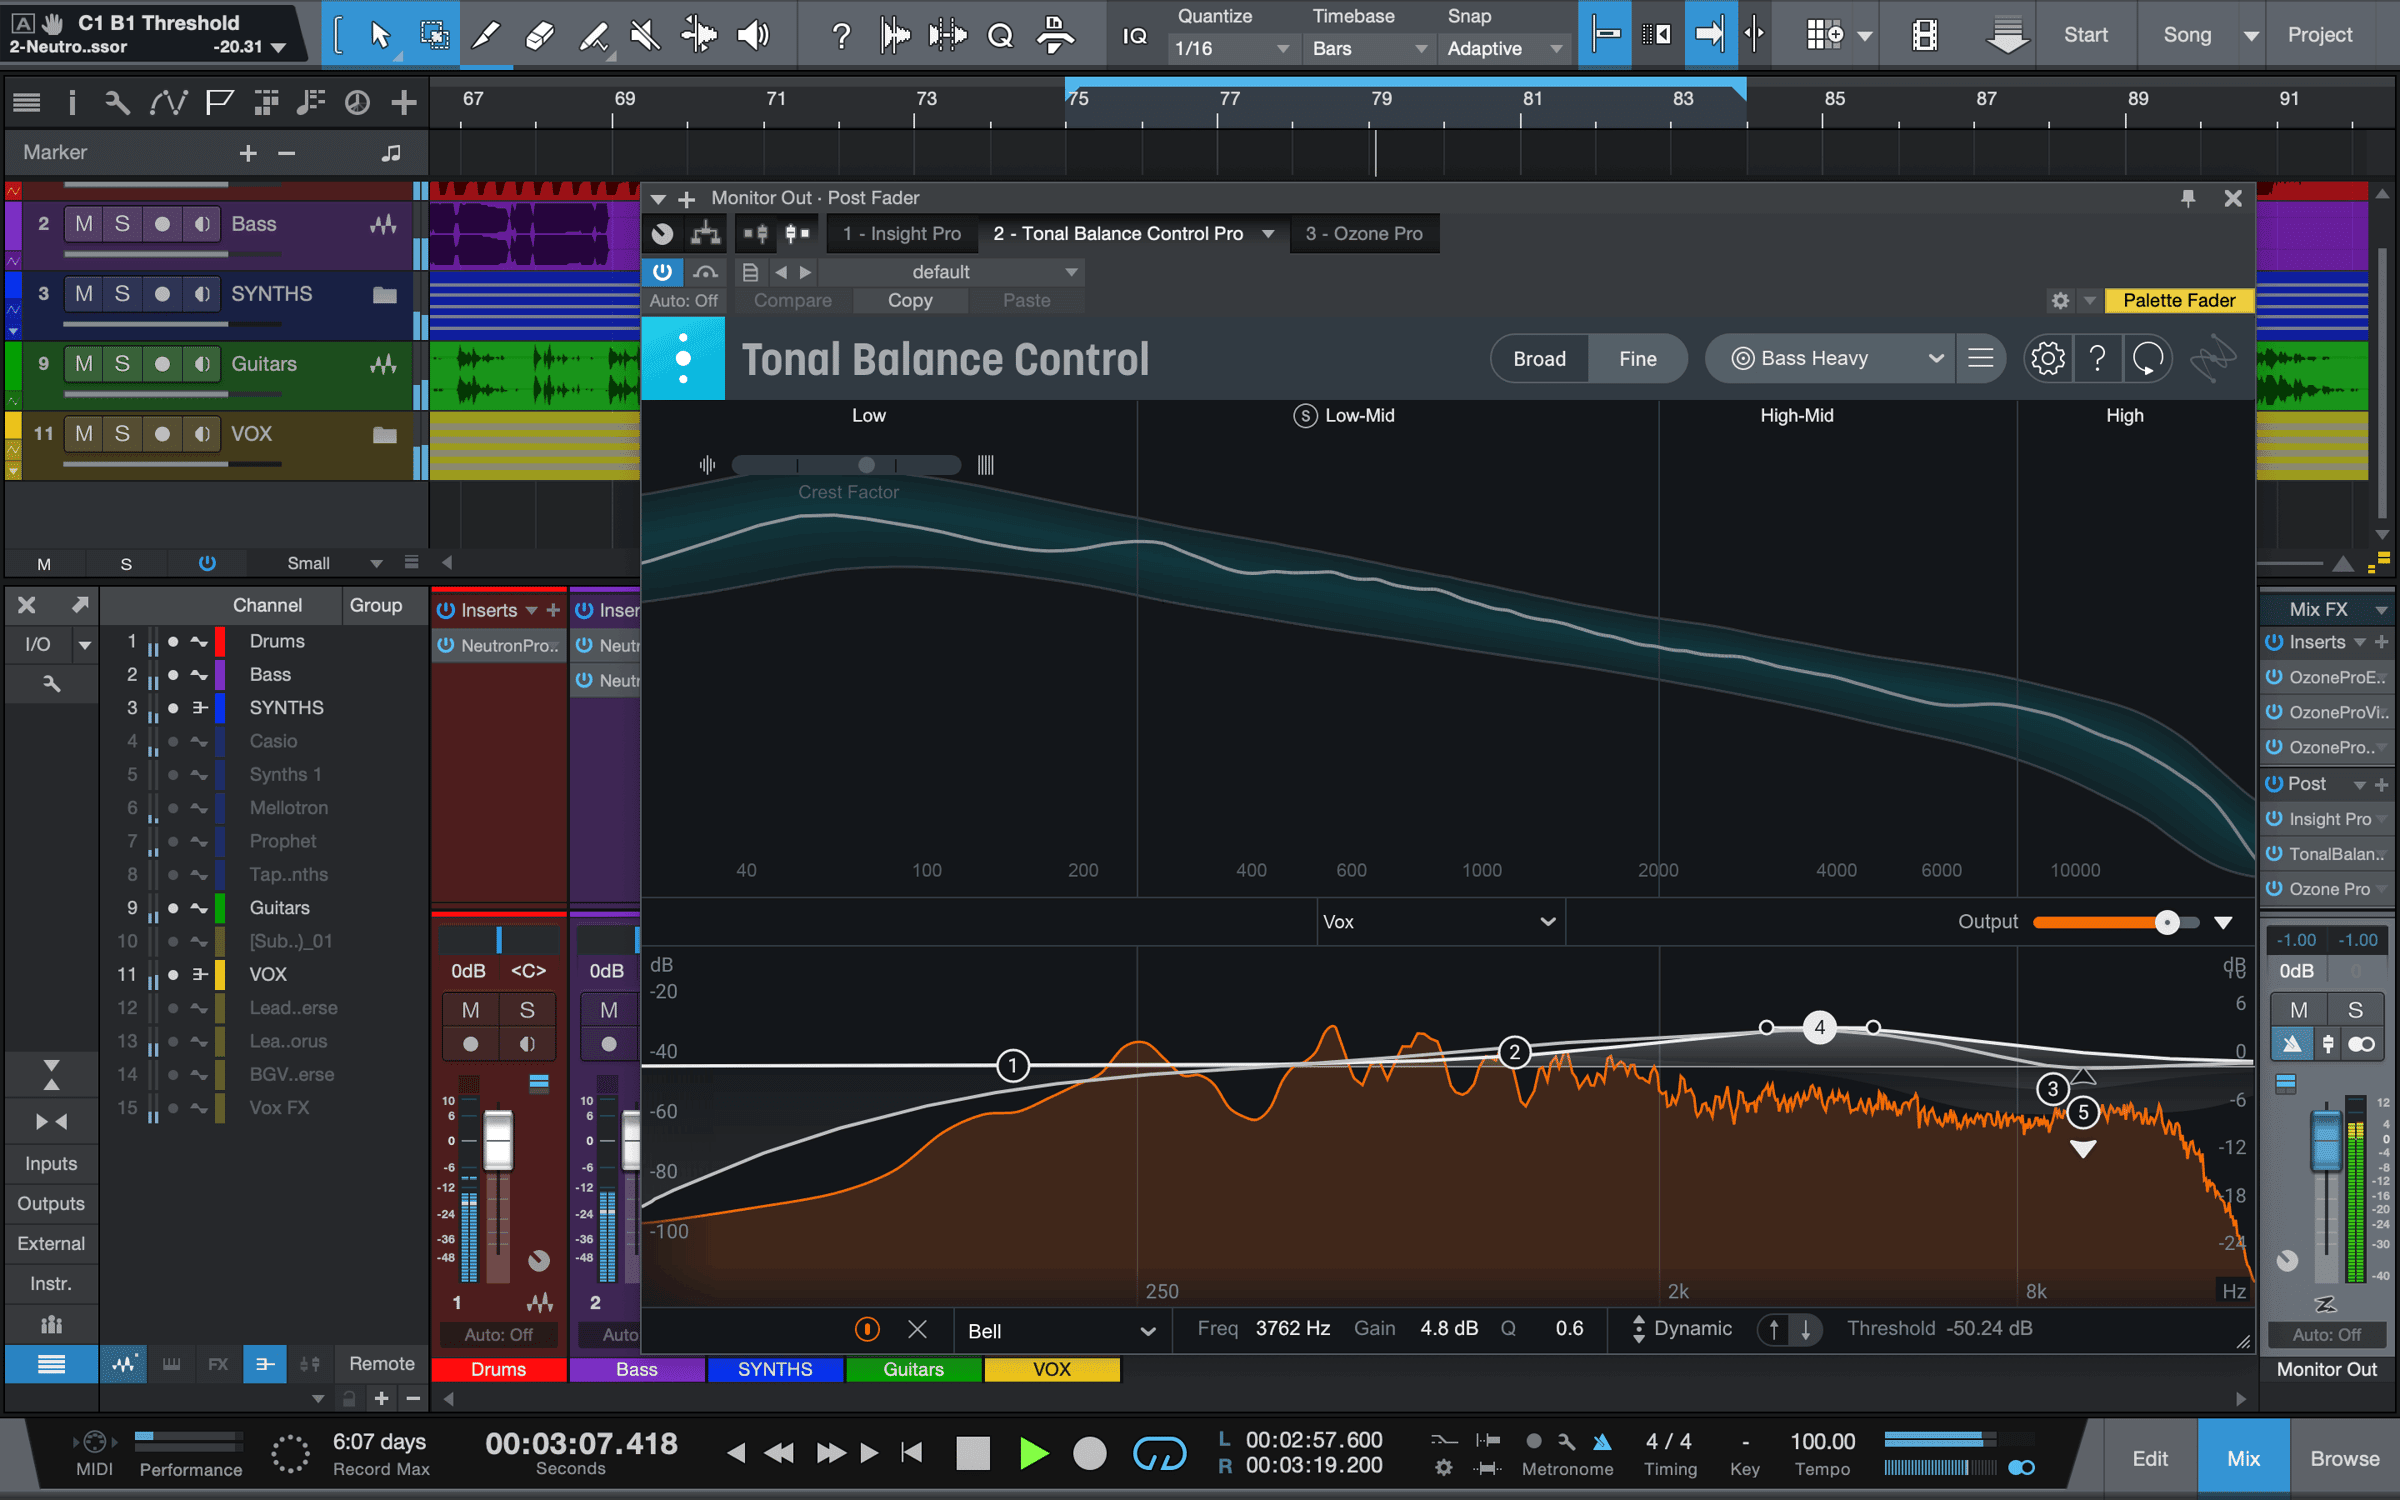Show automation curve icon
Viewport: 2400px width, 1500px height.
(168, 102)
